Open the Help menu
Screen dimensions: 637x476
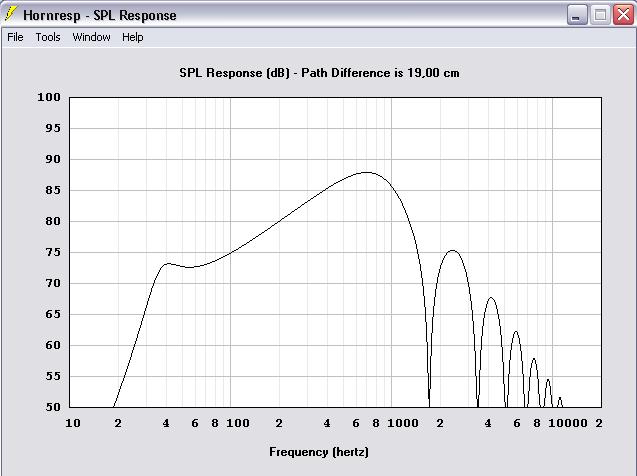point(133,37)
